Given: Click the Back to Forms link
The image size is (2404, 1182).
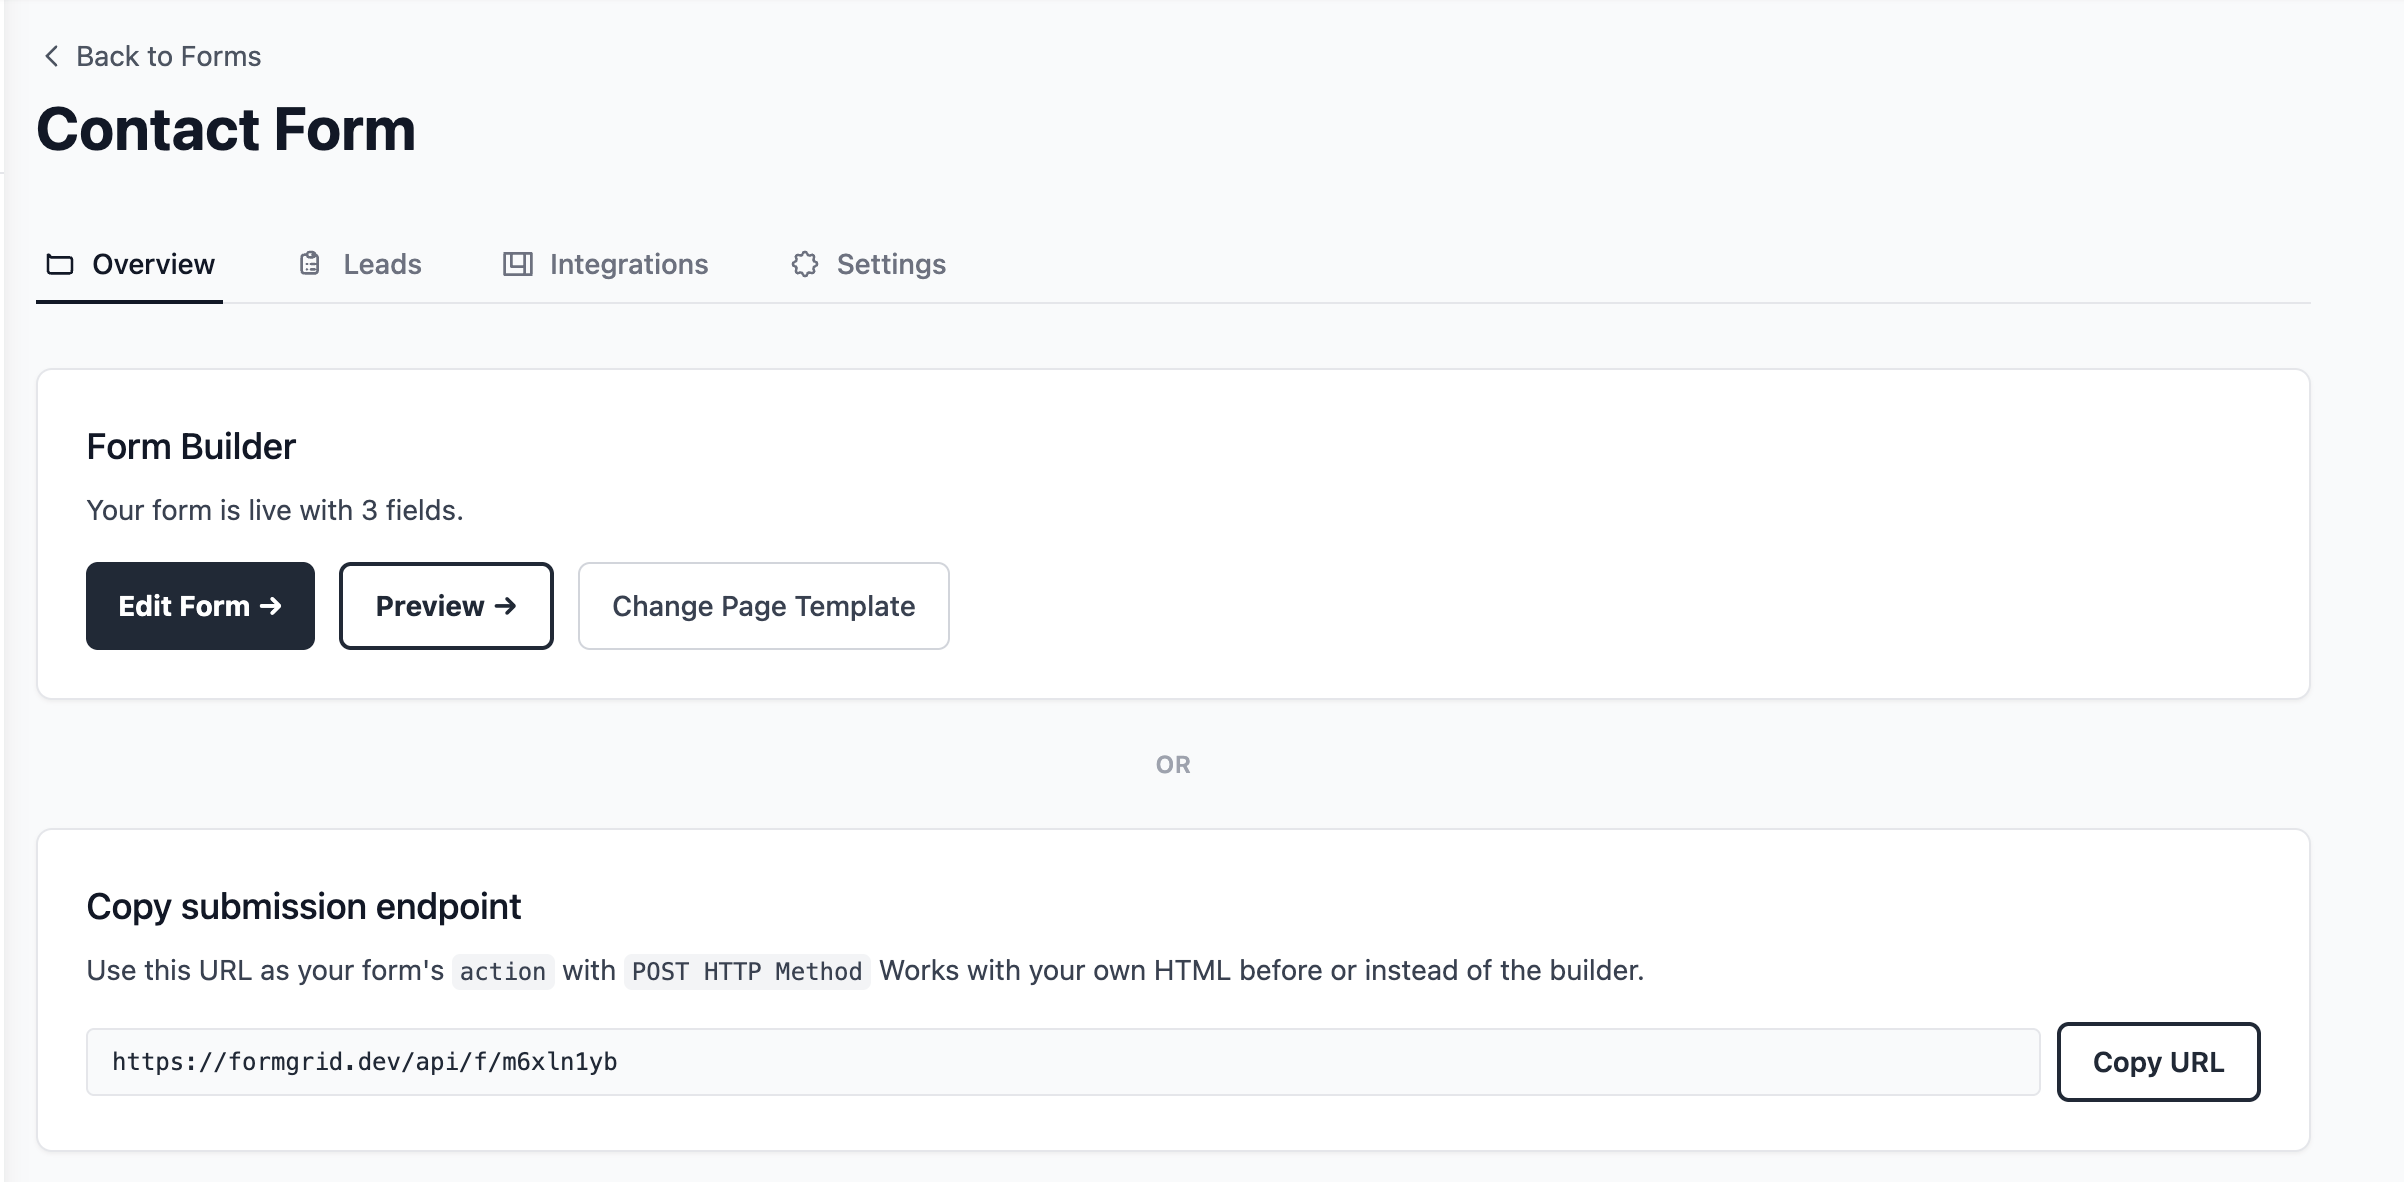Looking at the screenshot, I should click(x=152, y=56).
